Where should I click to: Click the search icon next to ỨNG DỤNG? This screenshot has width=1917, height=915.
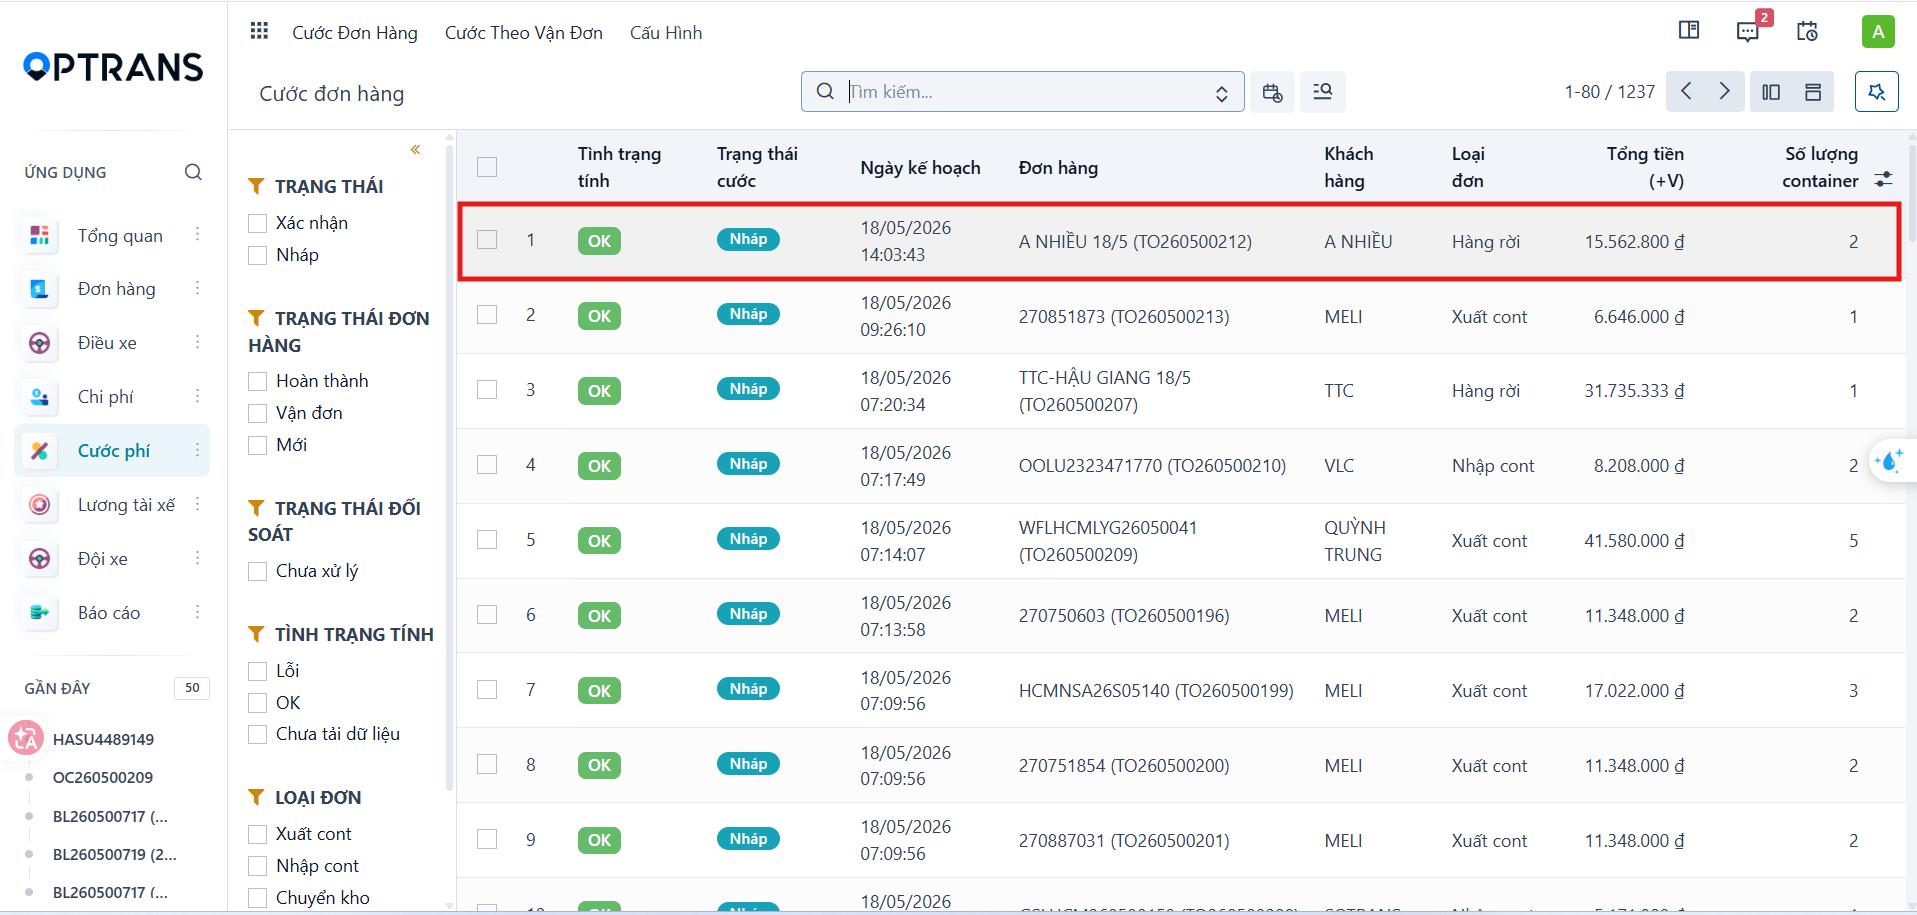click(x=193, y=172)
